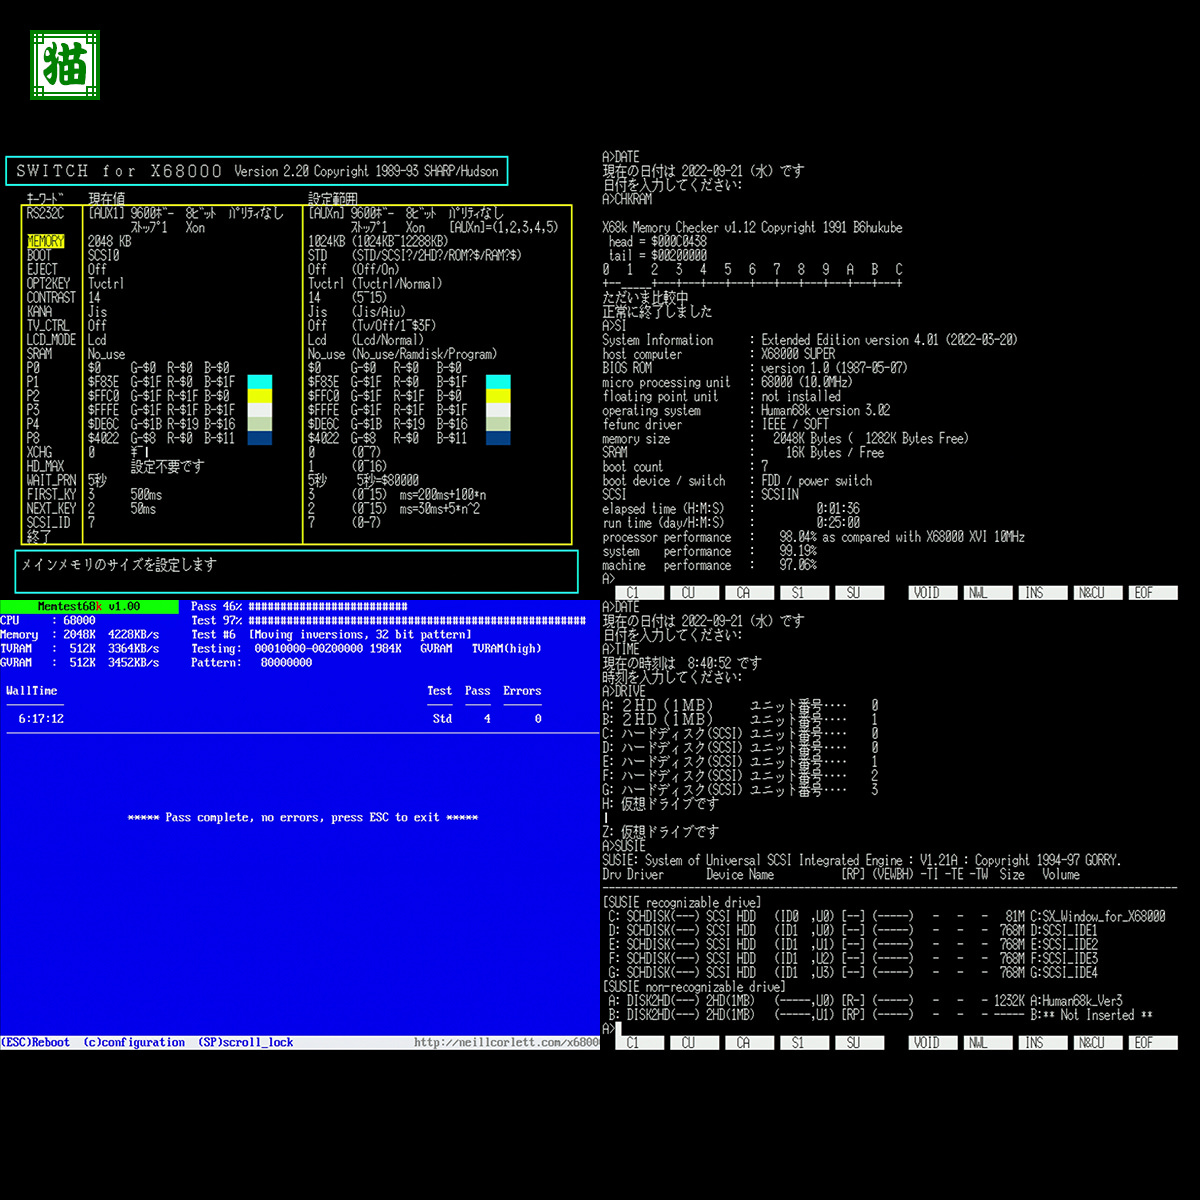Pick the white P3 swatch in setting range column
Viewport: 1200px width, 1200px height.
coord(498,410)
